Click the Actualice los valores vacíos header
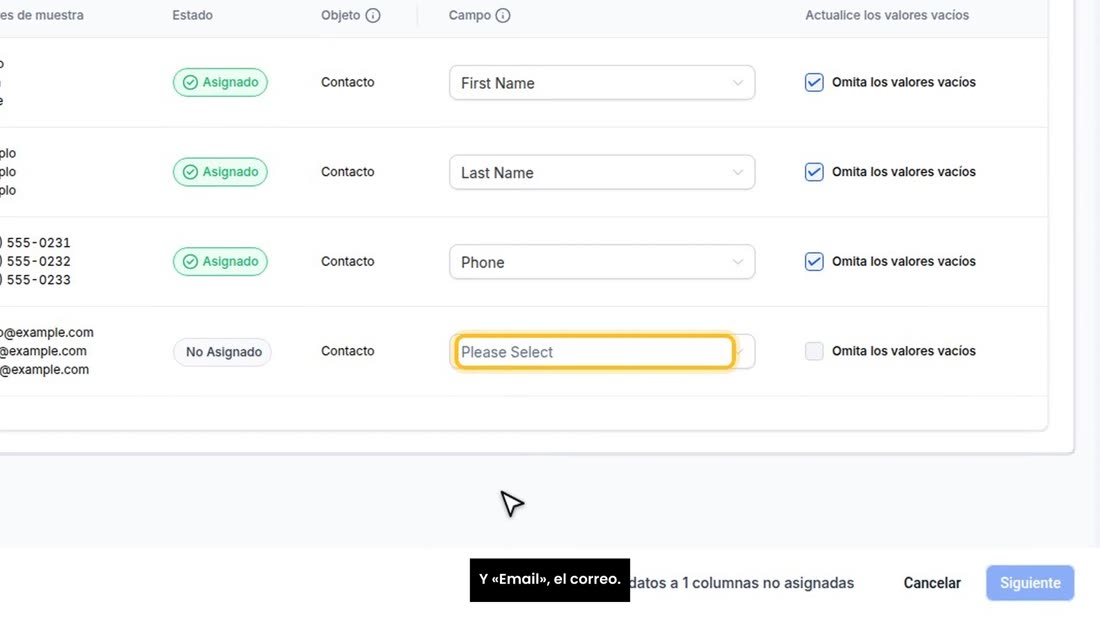Viewport: 1100px width, 618px height. pos(887,15)
